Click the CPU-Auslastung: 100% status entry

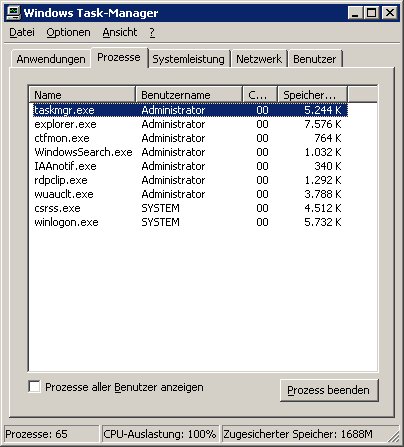click(x=160, y=434)
